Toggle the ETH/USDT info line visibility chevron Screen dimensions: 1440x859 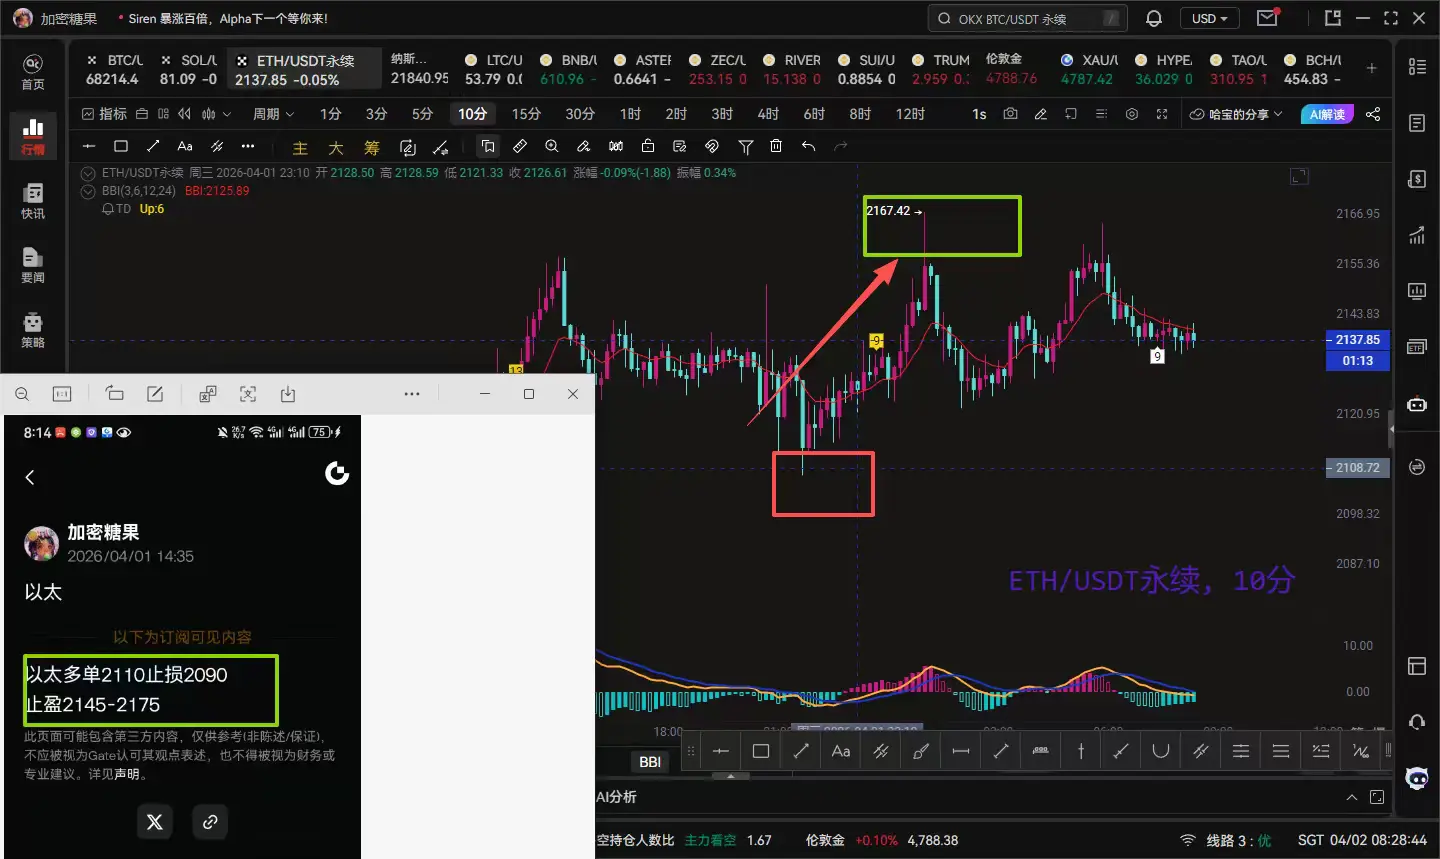pyautogui.click(x=88, y=173)
